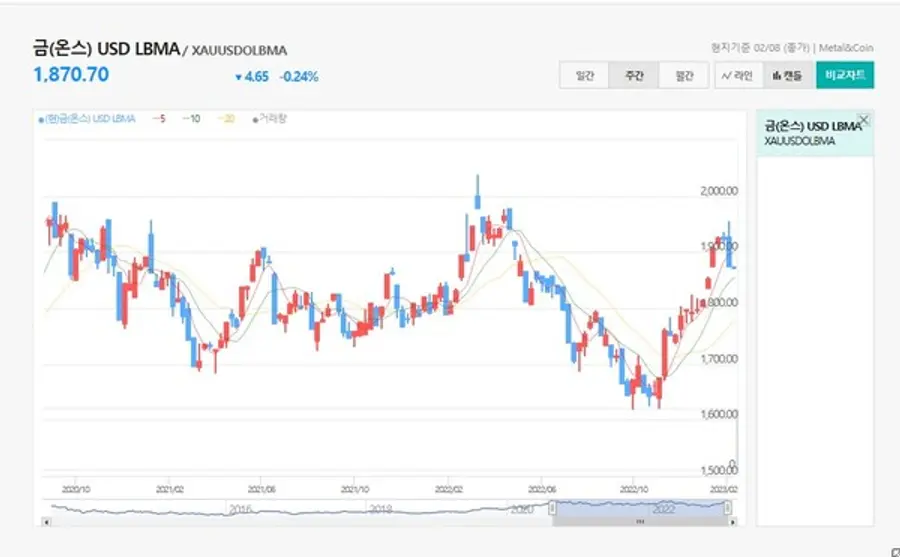Click the navigator scroll right arrow
The width and height of the screenshot is (900, 557).
(x=731, y=521)
